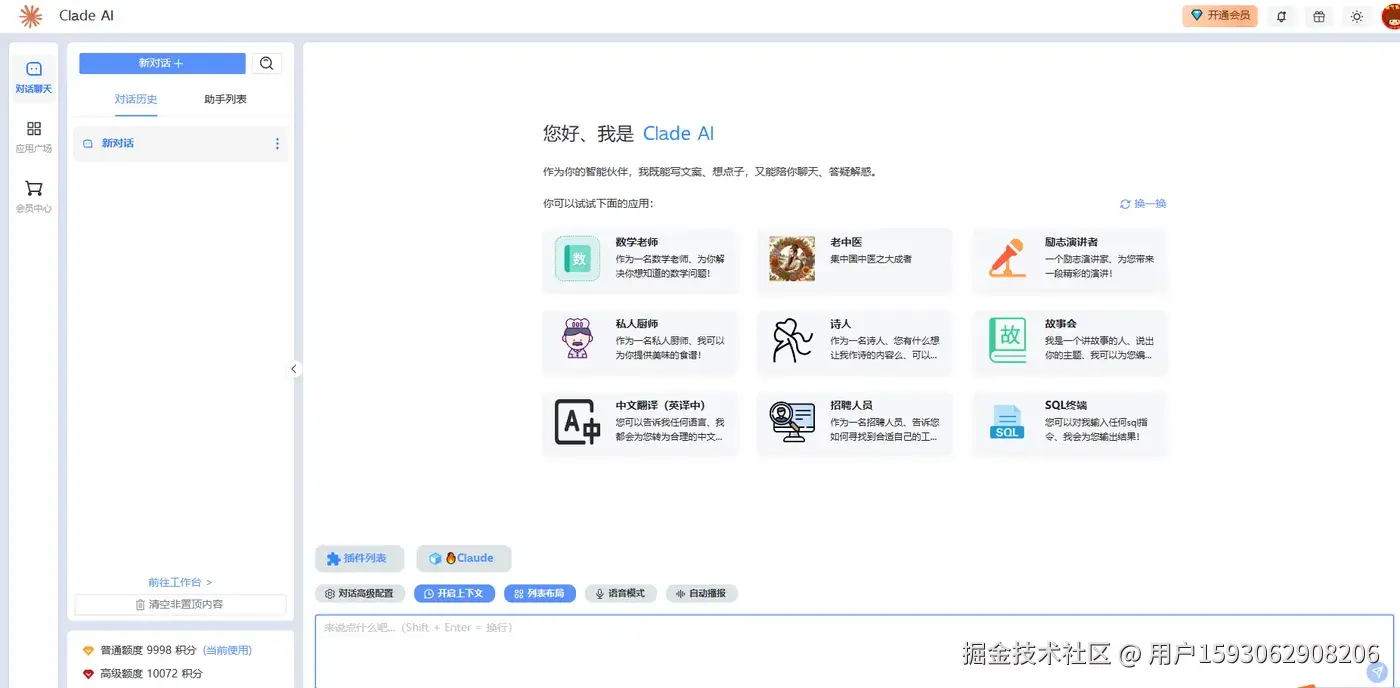Follow 前往工作台 link
This screenshot has height=688, width=1400.
tap(180, 582)
